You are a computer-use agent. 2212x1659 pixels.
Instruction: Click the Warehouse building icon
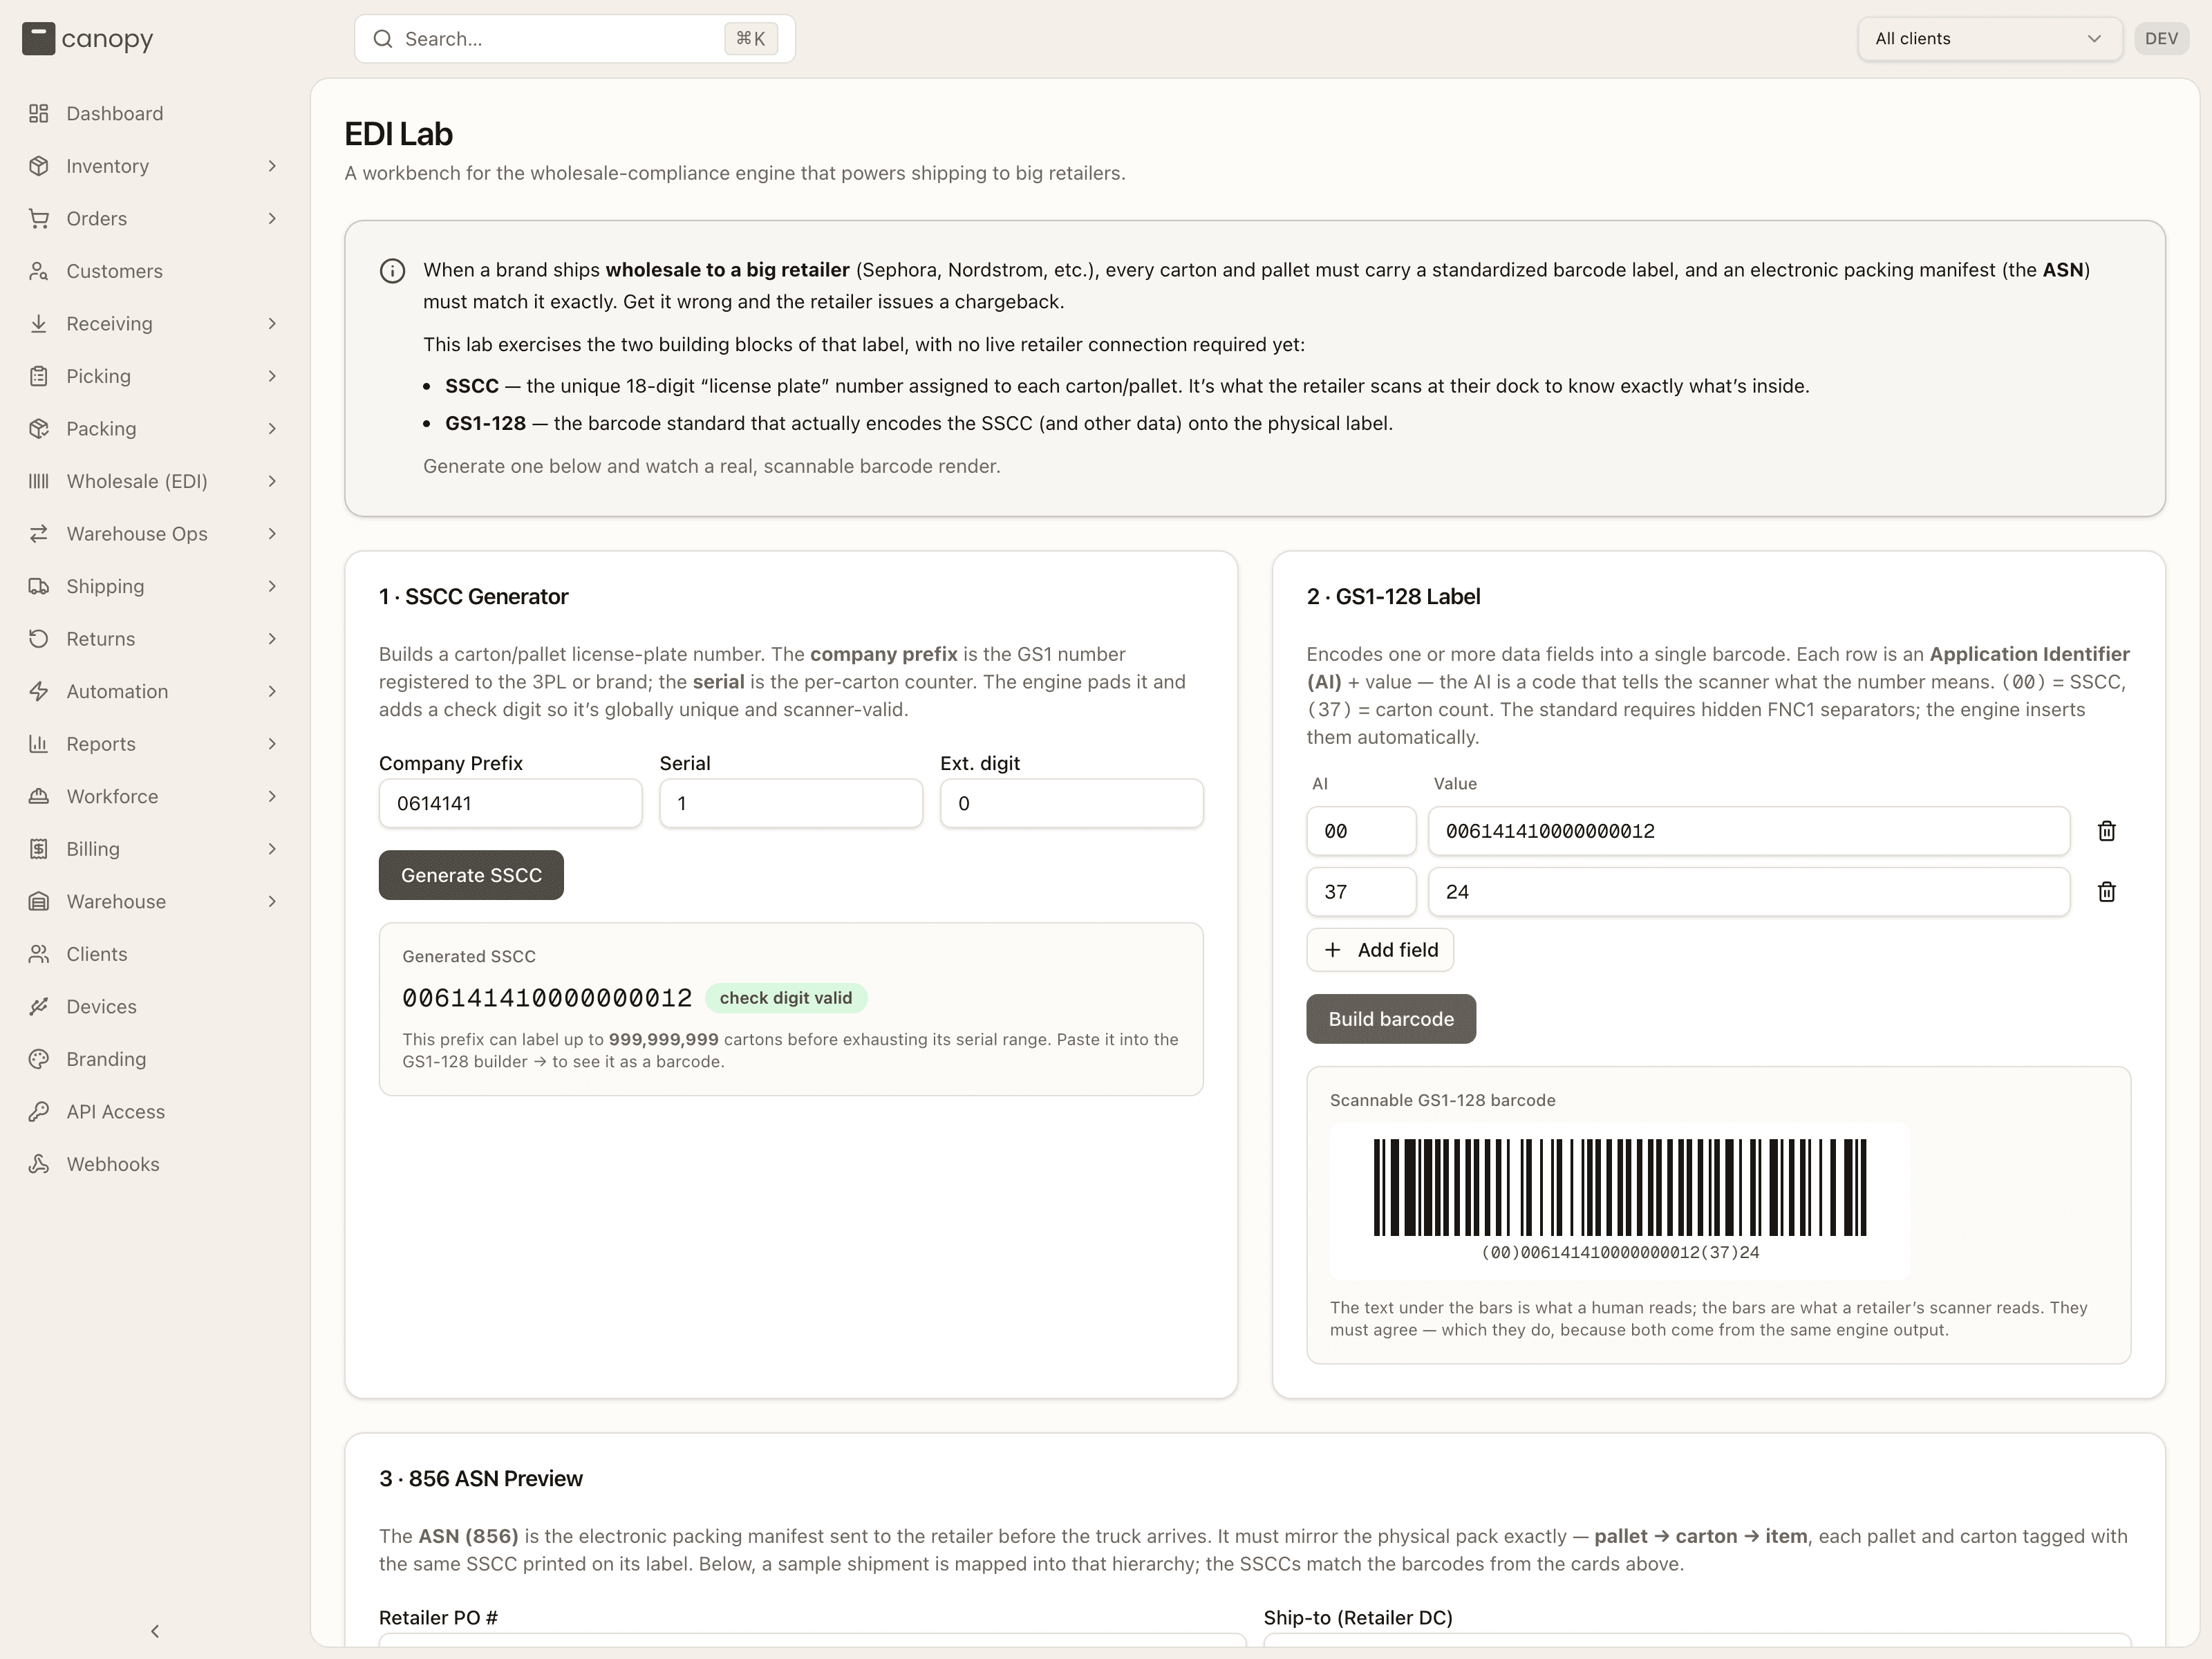[x=39, y=901]
